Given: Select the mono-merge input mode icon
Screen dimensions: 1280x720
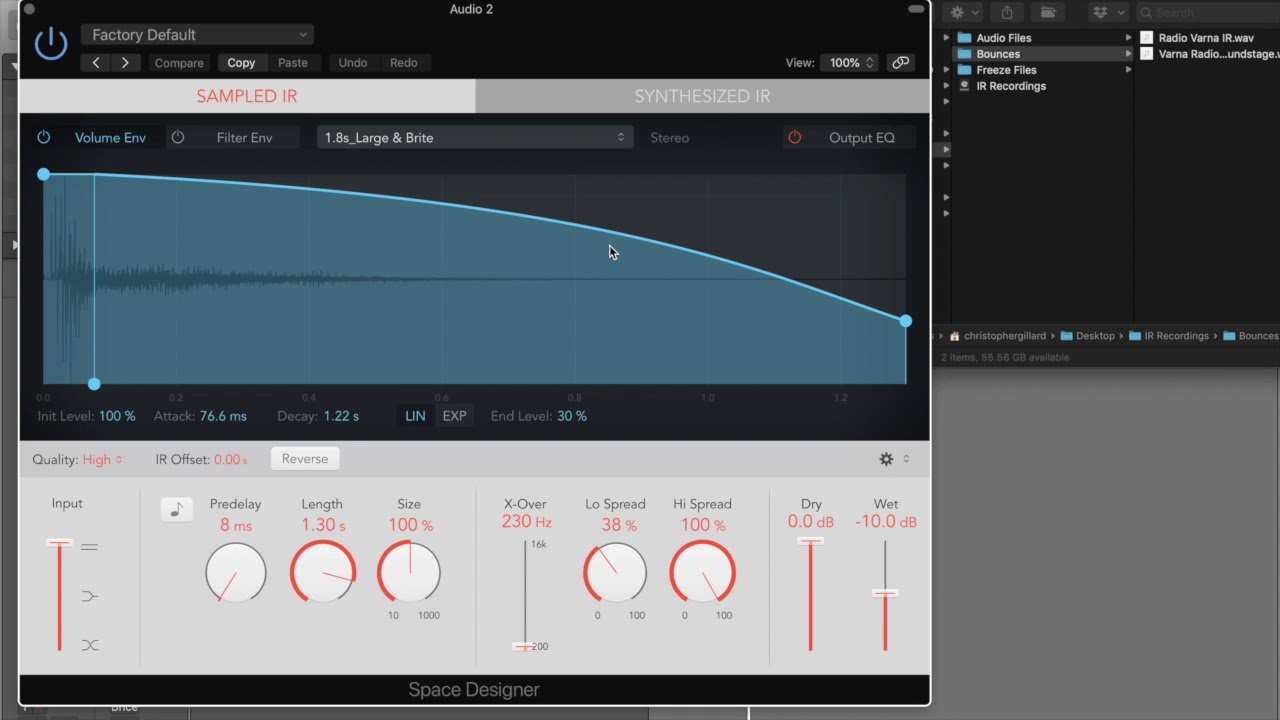Looking at the screenshot, I should click(x=90, y=596).
